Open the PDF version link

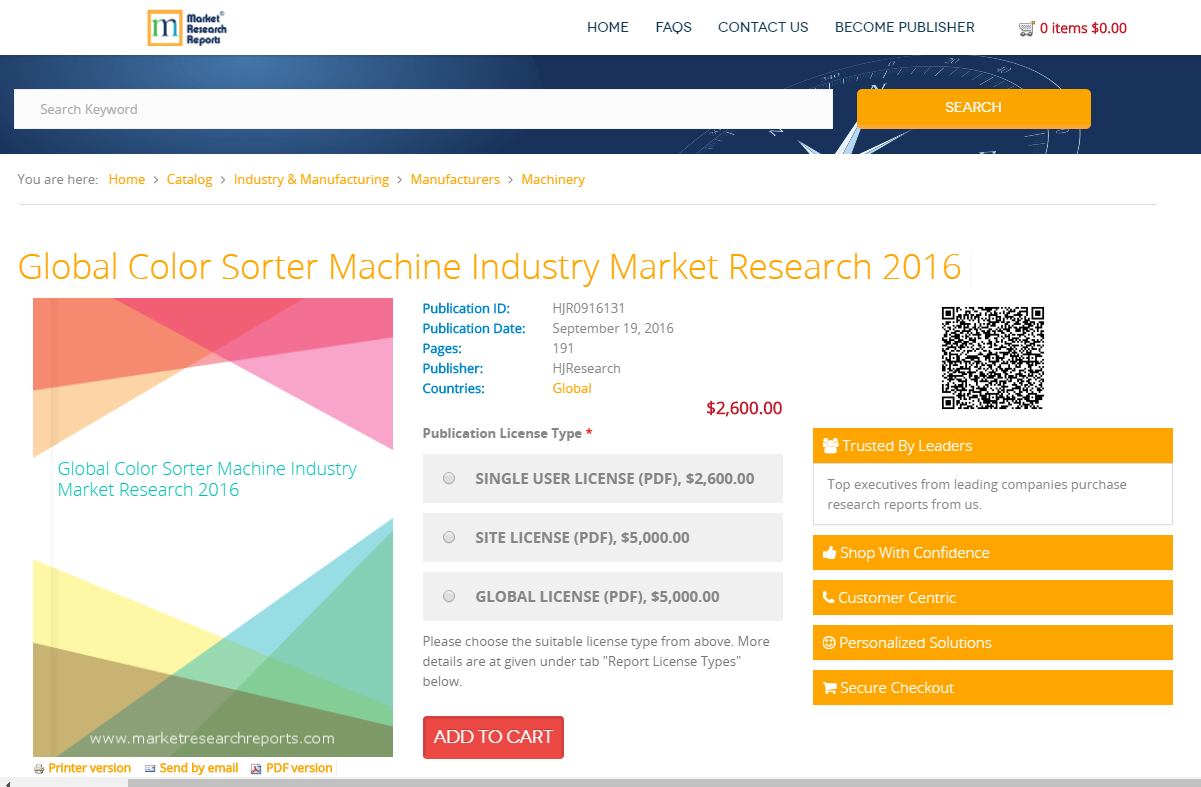(299, 768)
